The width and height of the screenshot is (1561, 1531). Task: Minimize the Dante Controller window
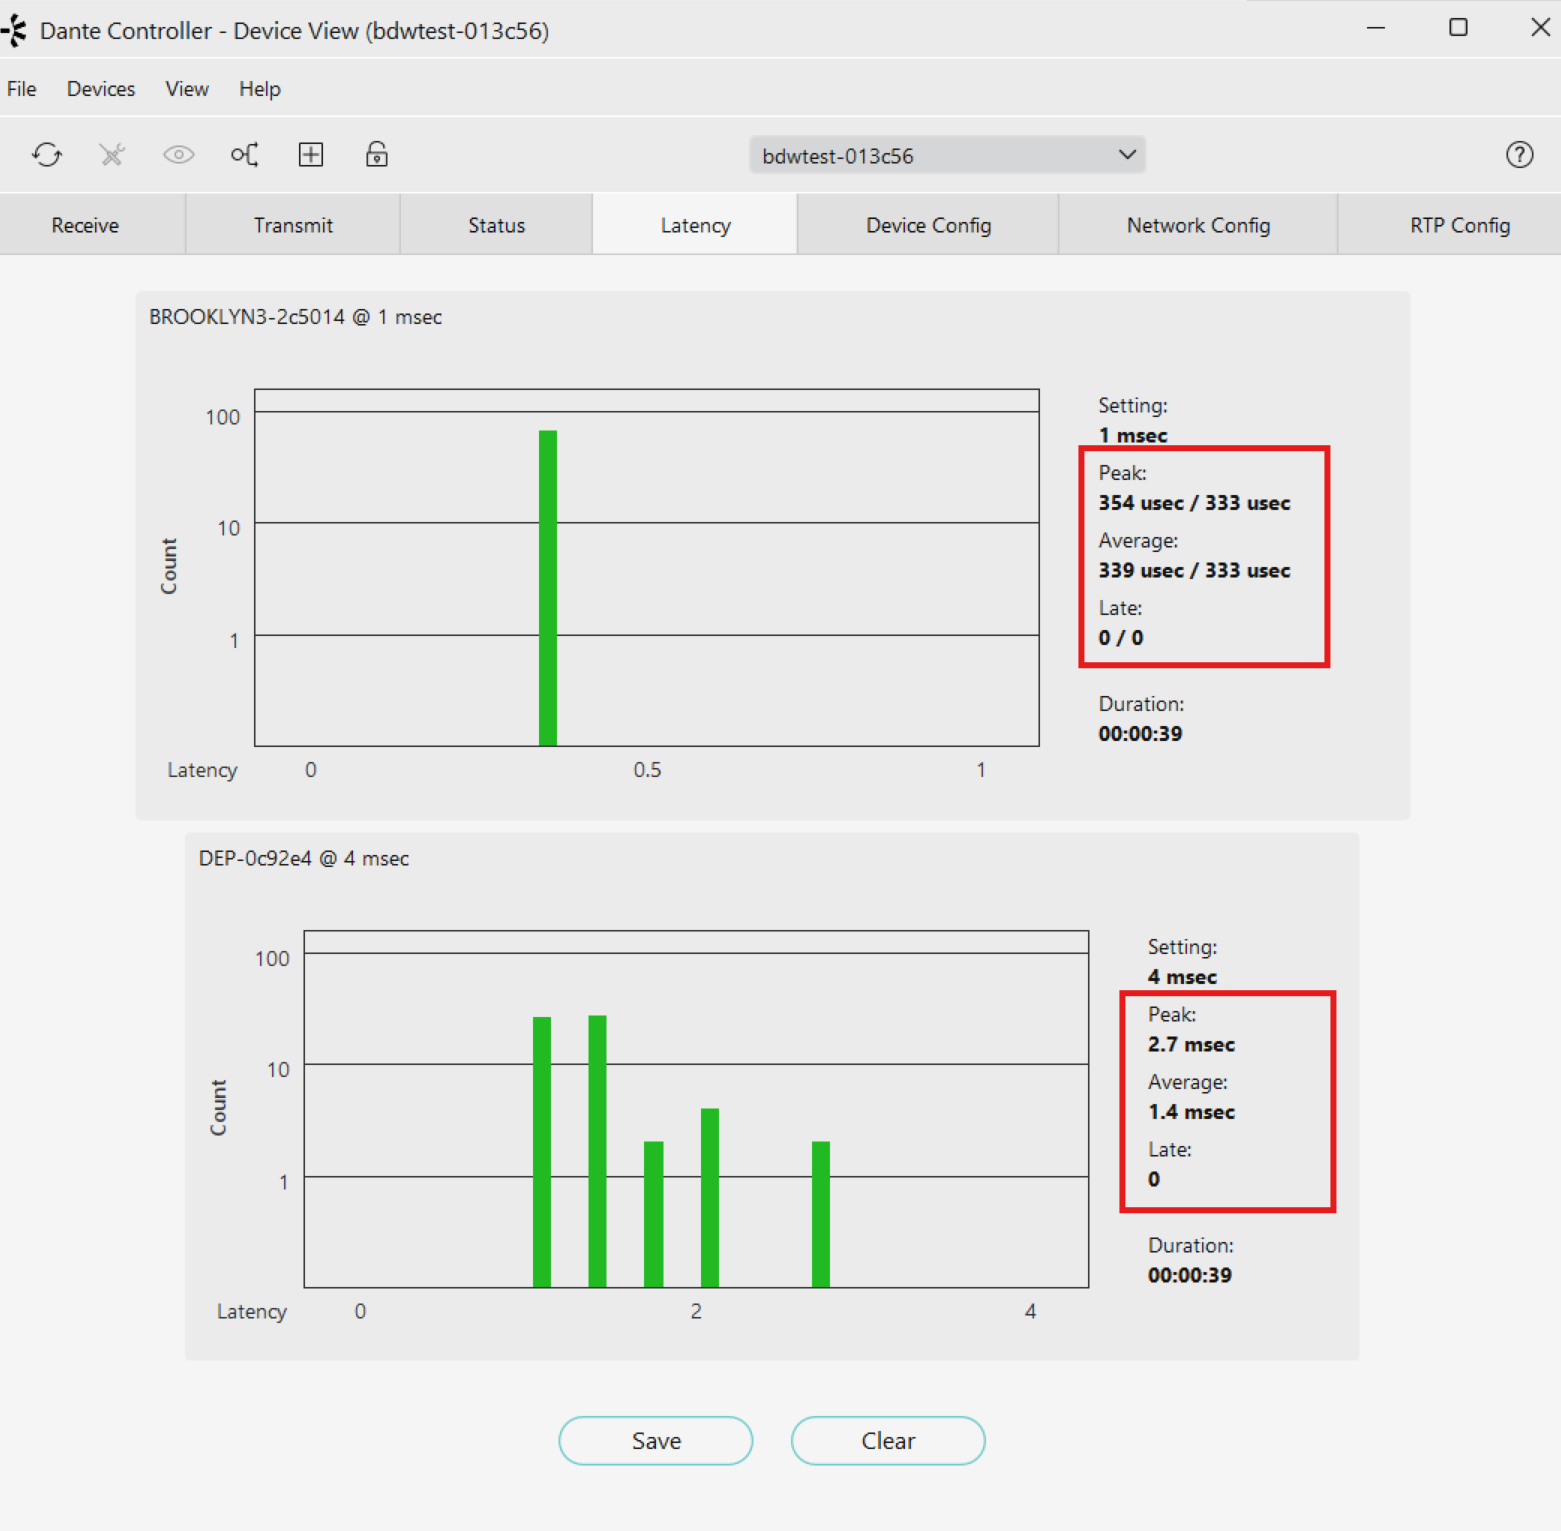[x=1376, y=28]
